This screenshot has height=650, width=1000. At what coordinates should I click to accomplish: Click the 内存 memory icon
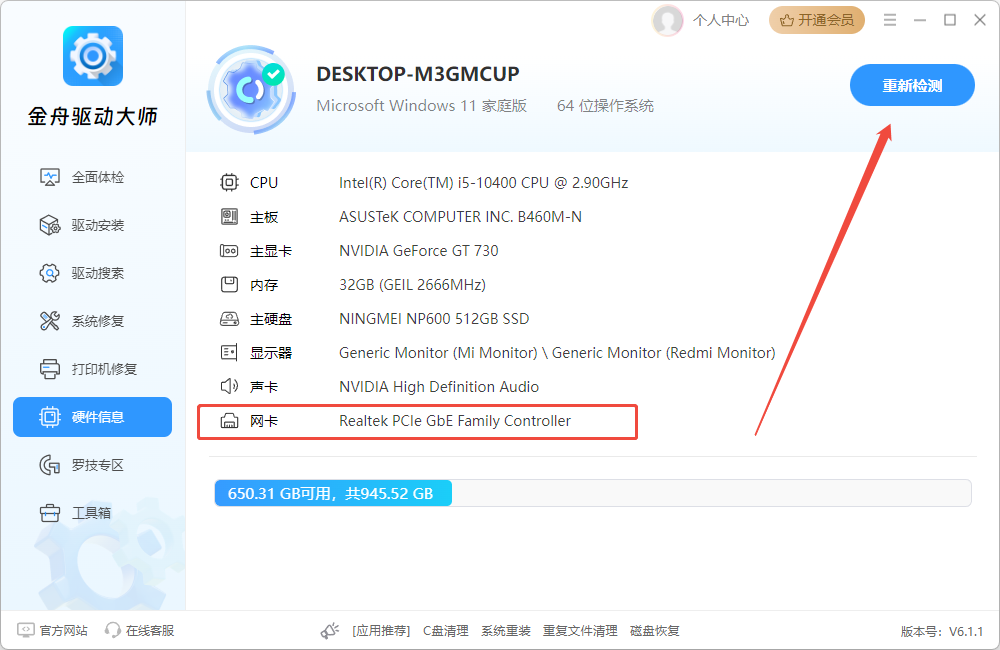click(229, 284)
